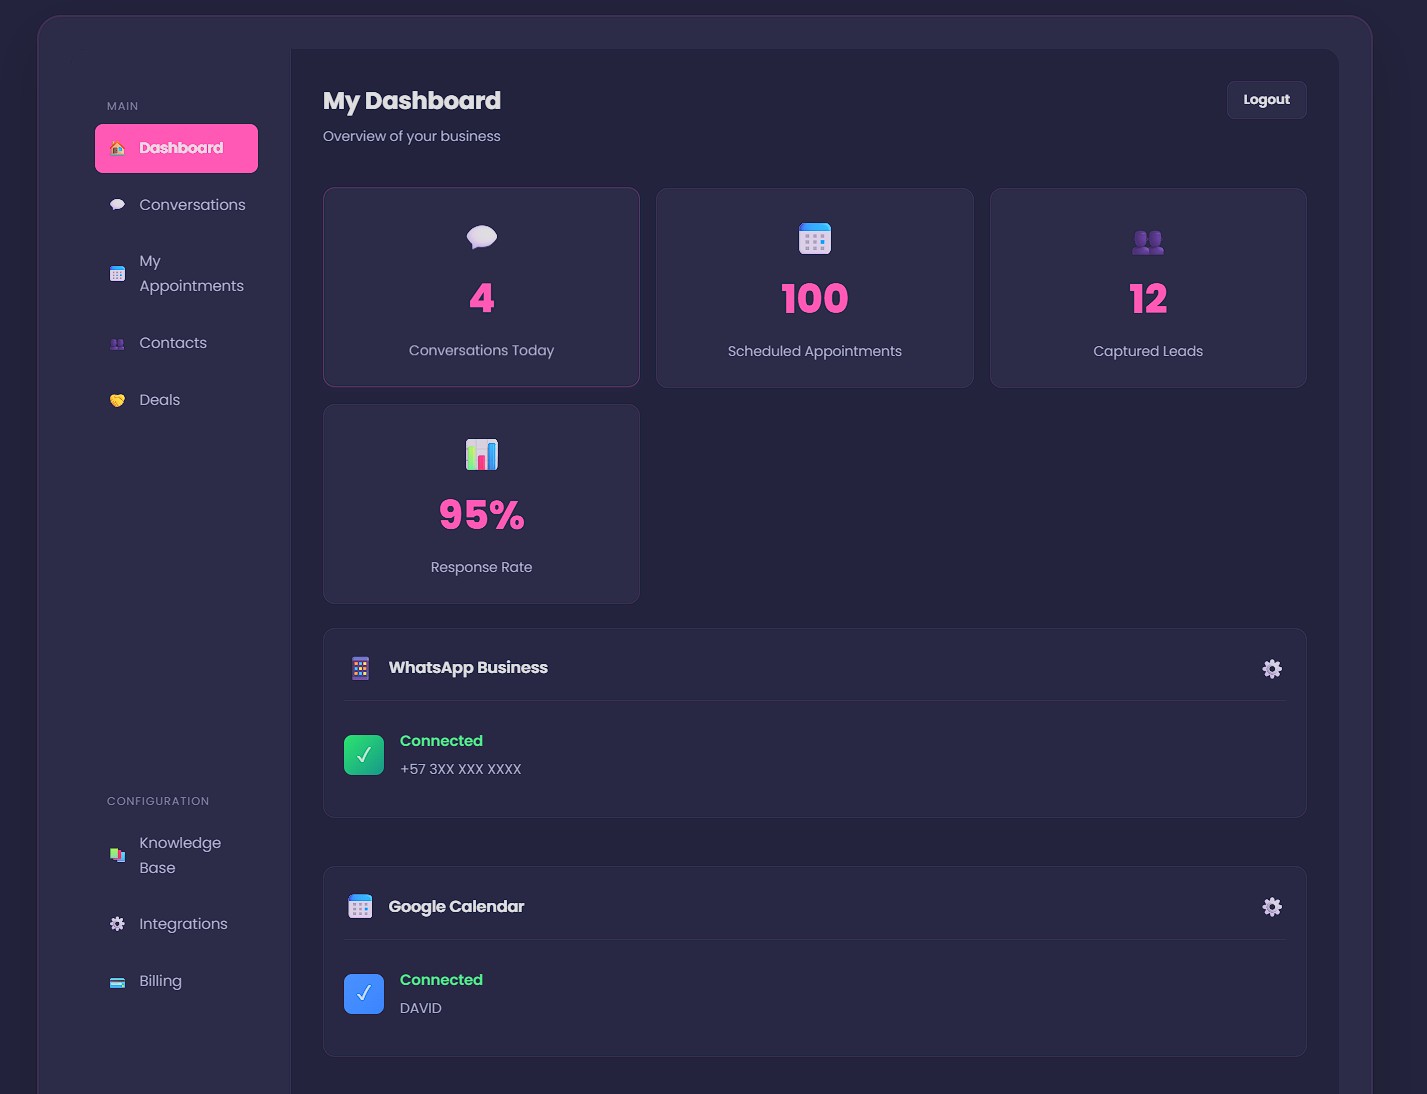This screenshot has width=1427, height=1094.
Task: Click the speech bubble icon in Conversations Today card
Action: pos(481,238)
